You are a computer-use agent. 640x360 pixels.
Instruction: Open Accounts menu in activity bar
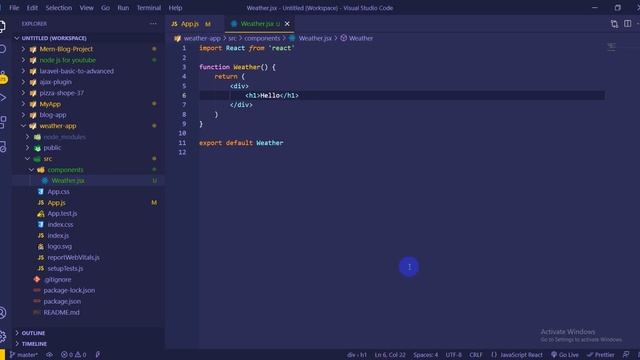pyautogui.click(x=2, y=313)
